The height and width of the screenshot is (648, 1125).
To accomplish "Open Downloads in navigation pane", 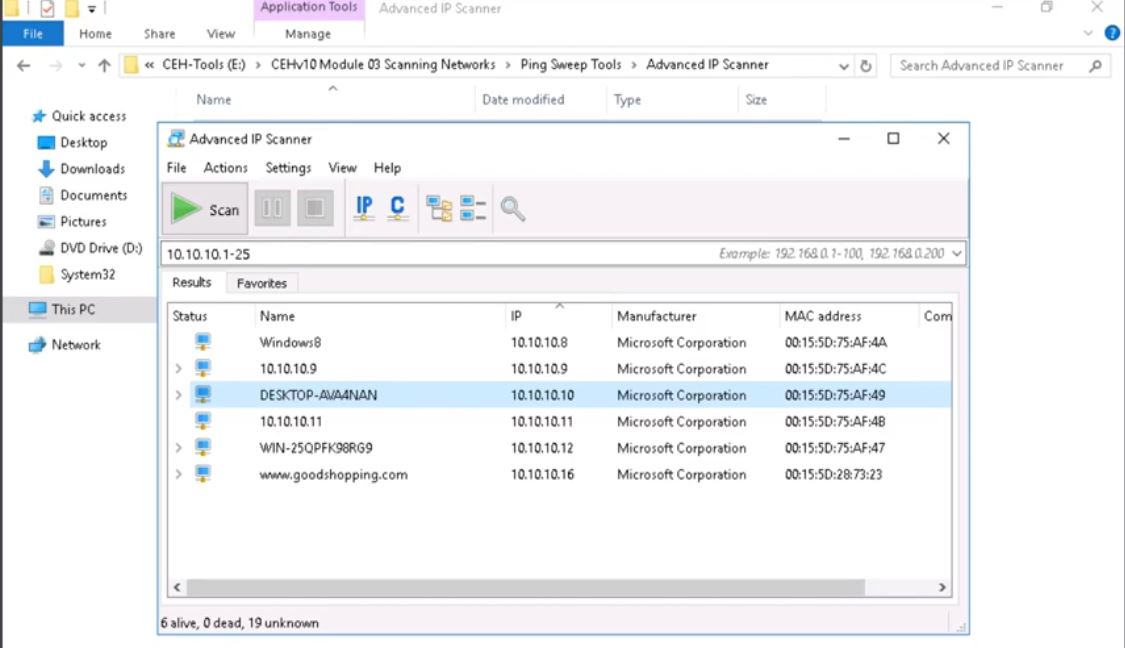I will [x=93, y=169].
